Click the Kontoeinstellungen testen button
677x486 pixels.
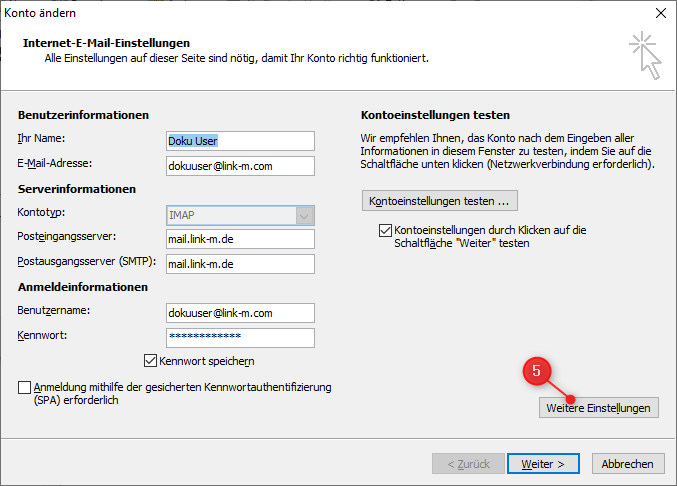coord(440,201)
